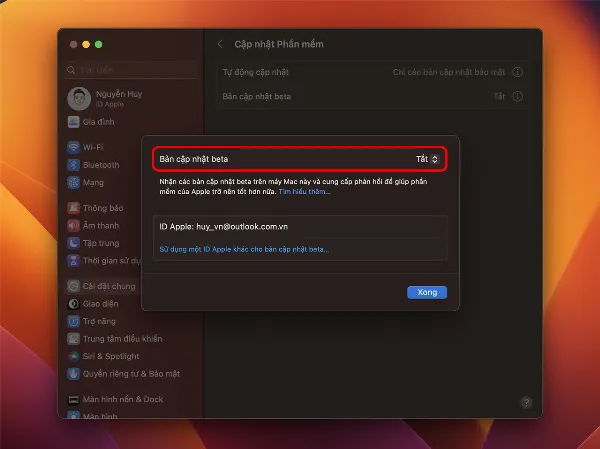The image size is (600, 449).
Task: Click the green zoom window button
Action: click(98, 44)
